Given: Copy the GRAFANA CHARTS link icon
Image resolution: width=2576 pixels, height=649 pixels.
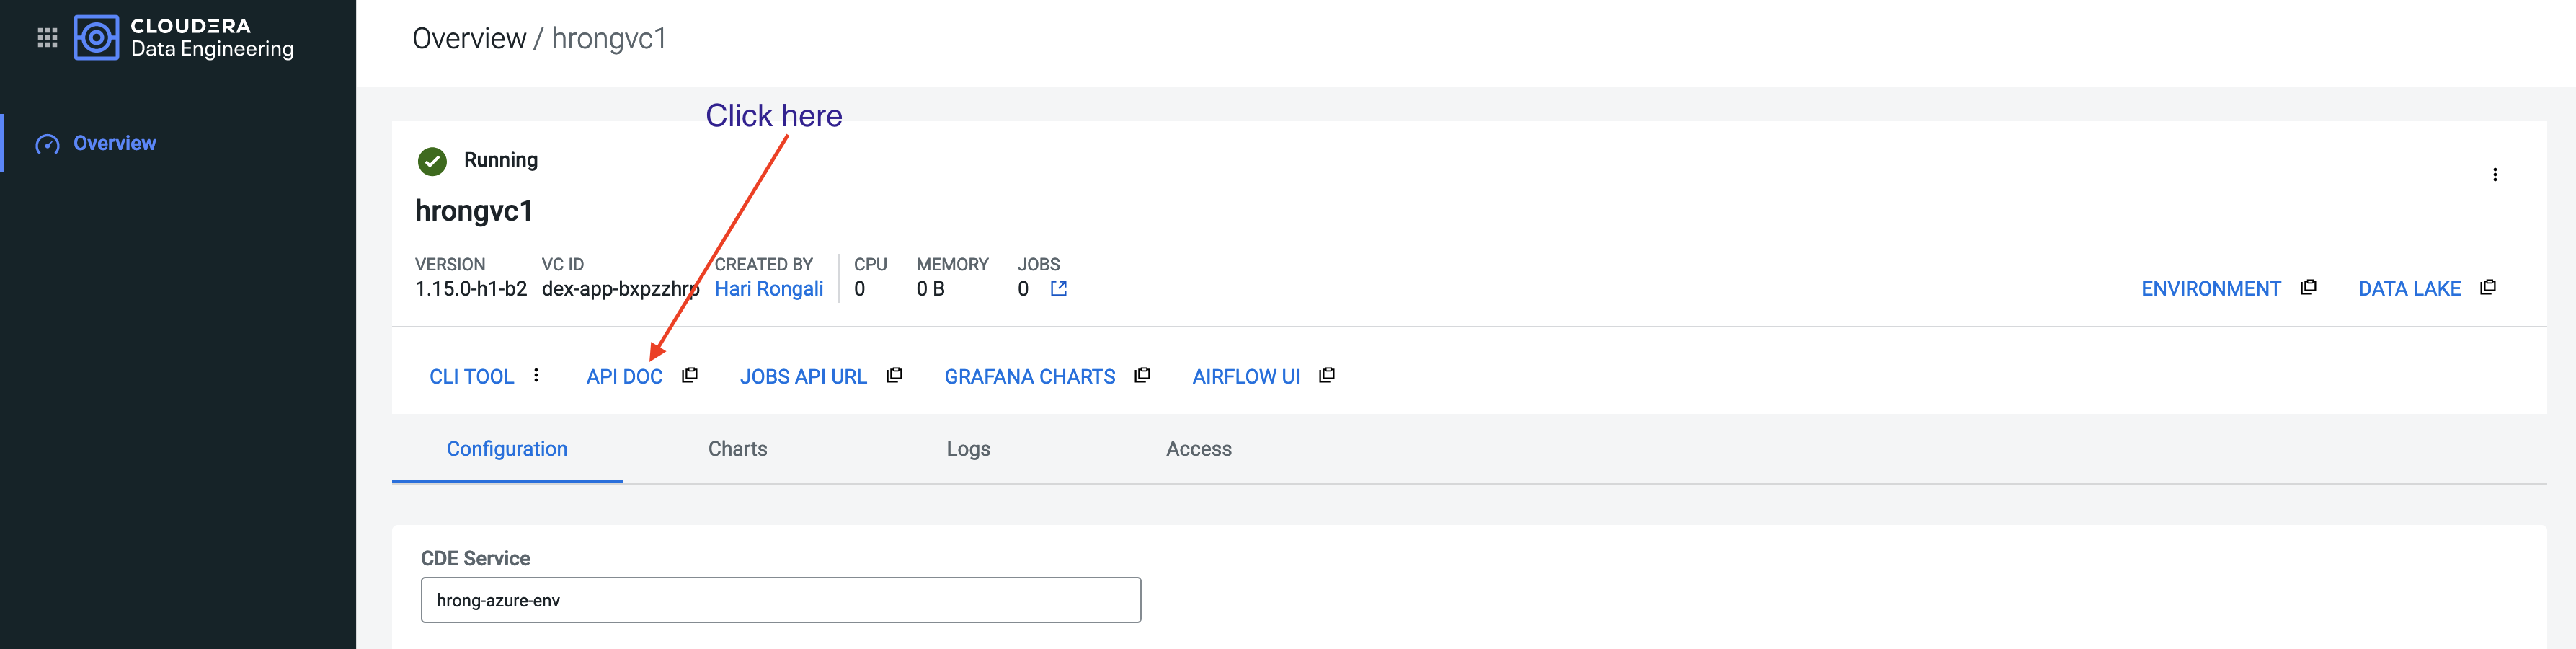Looking at the screenshot, I should click(1142, 374).
